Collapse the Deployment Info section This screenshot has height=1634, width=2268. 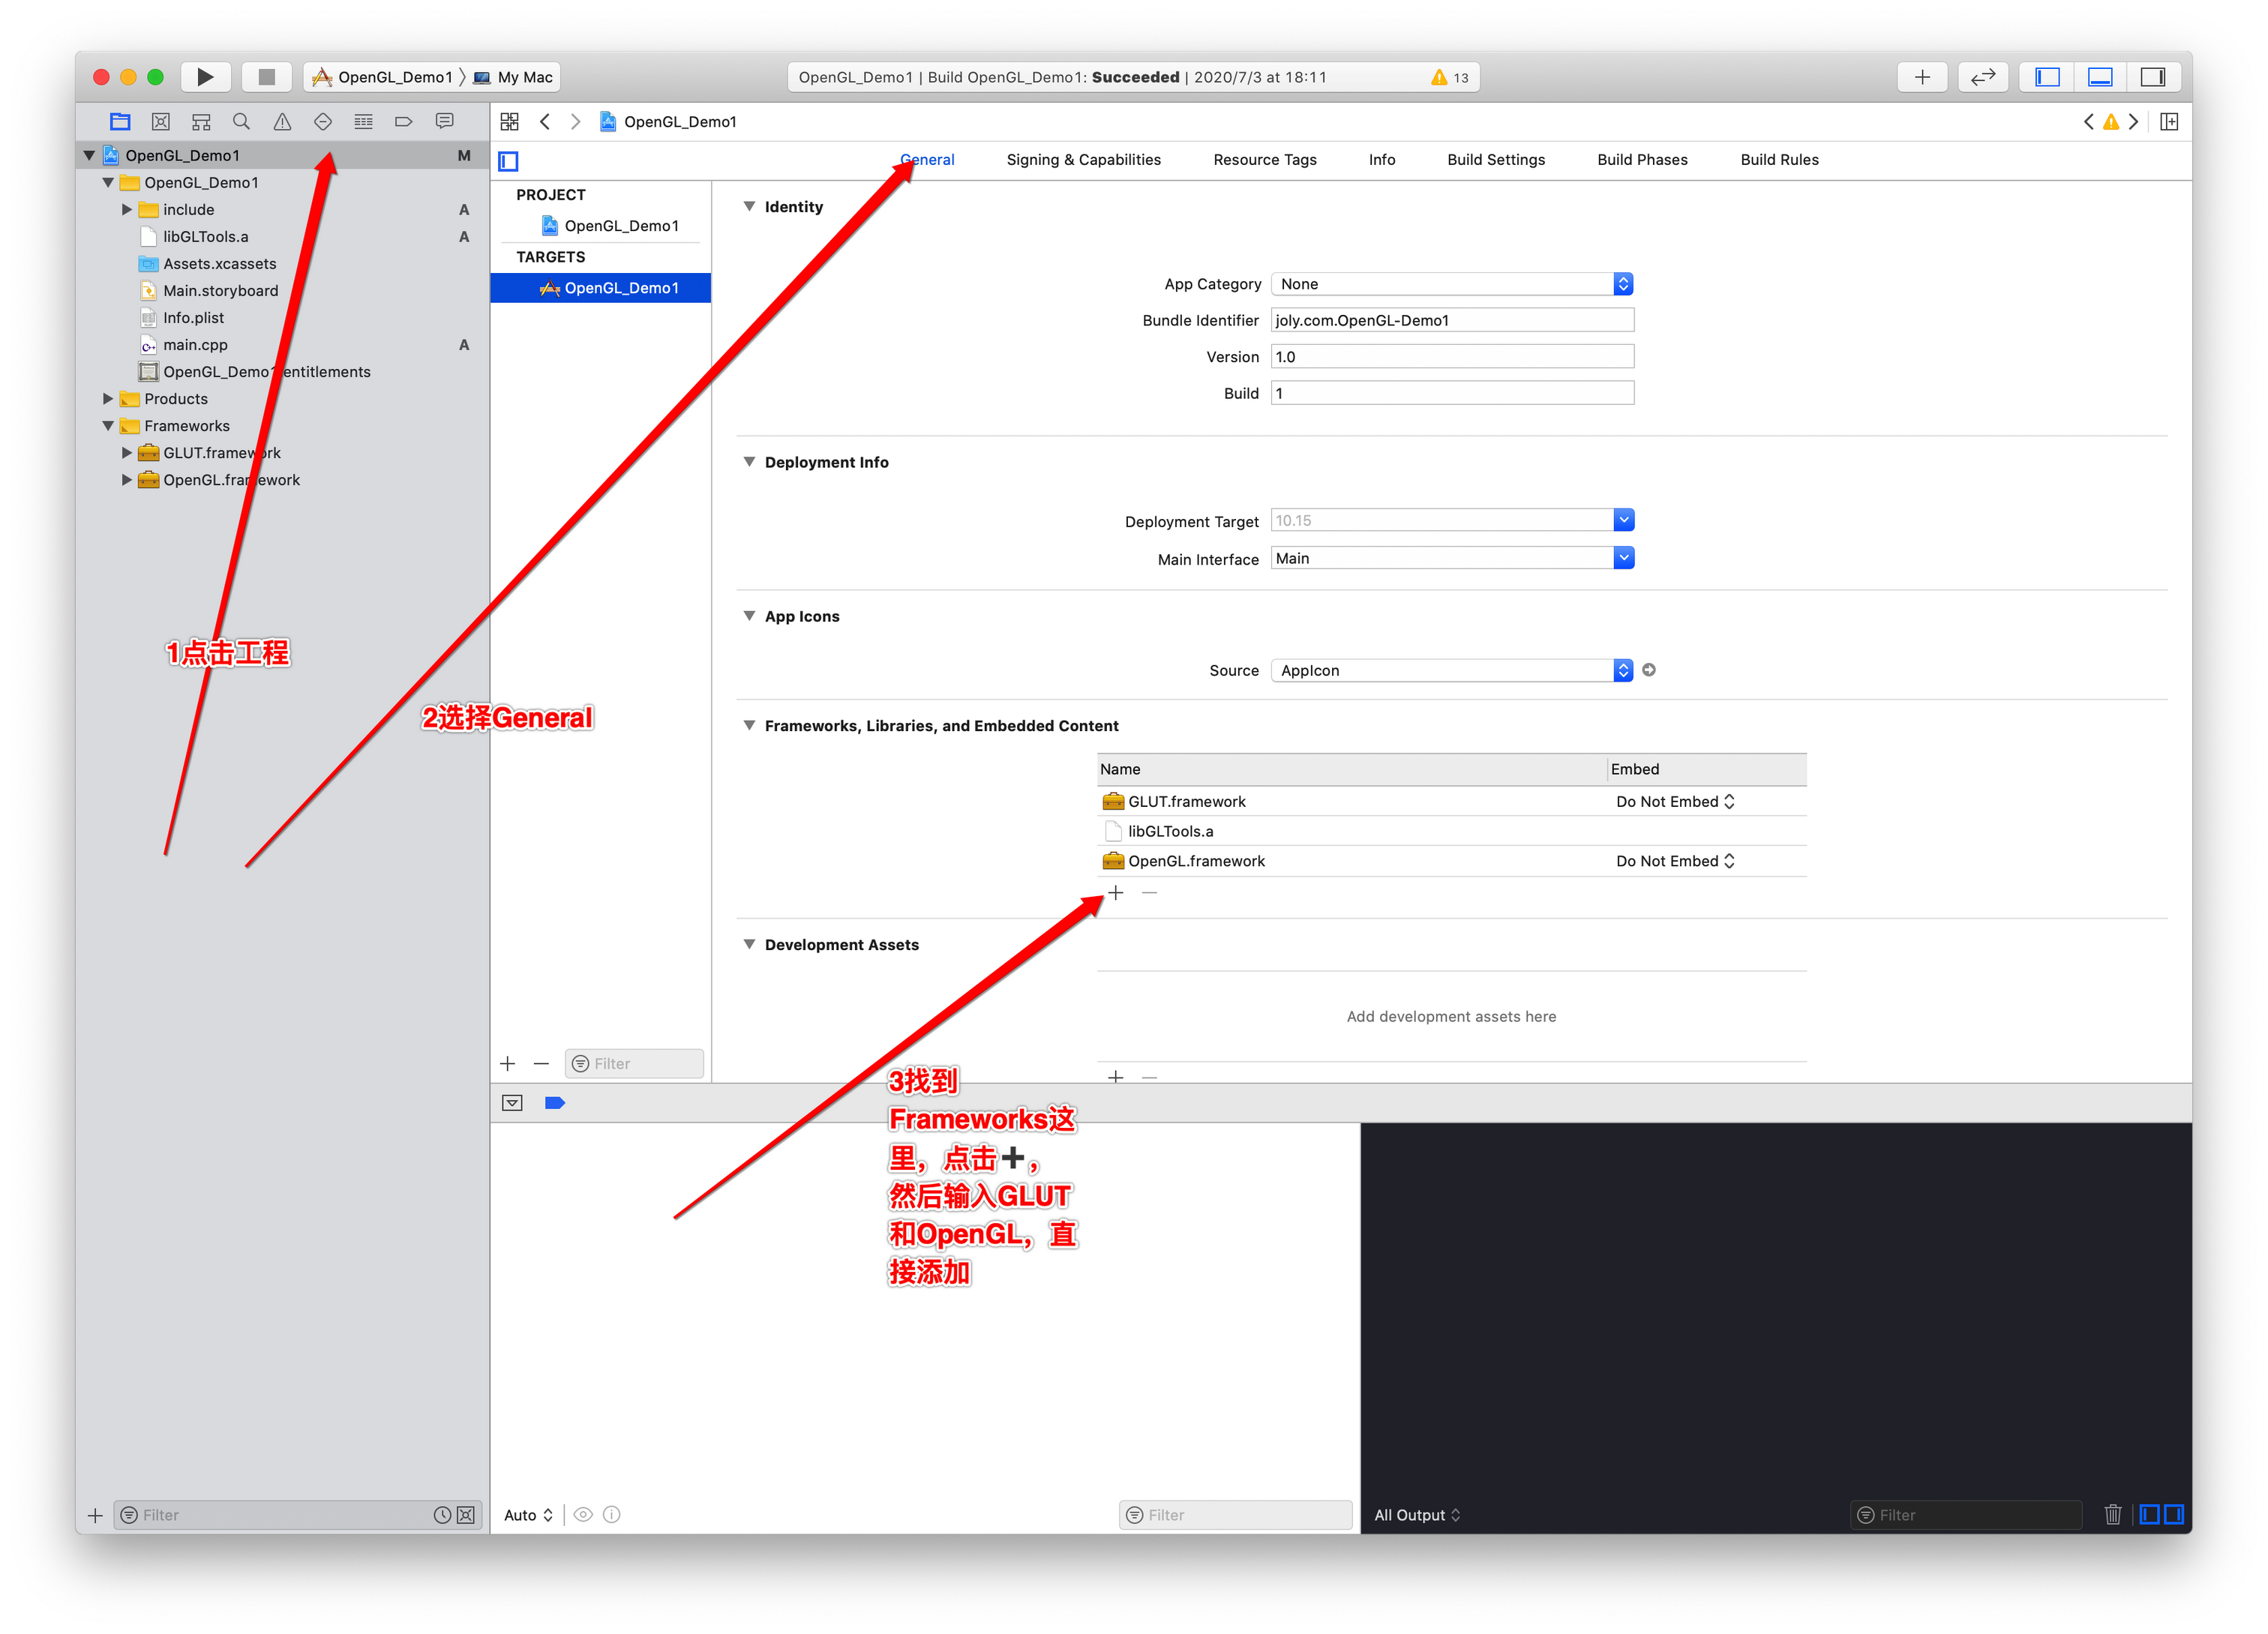[x=749, y=462]
